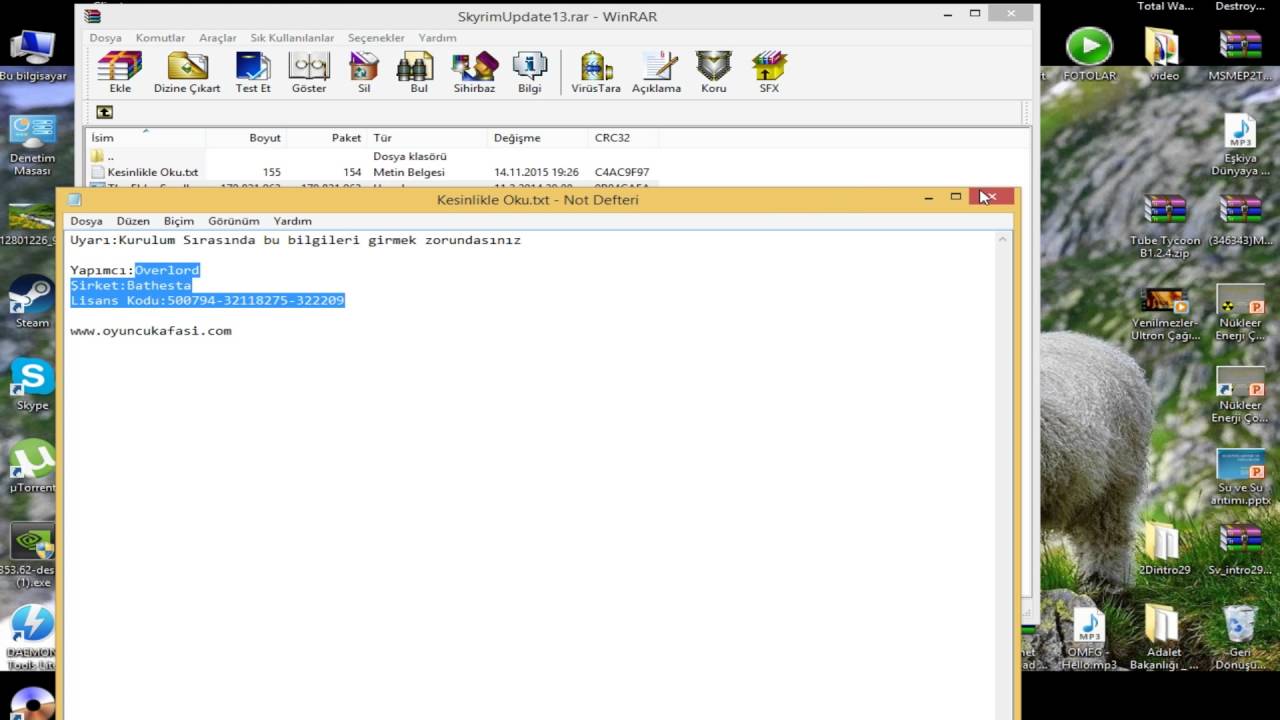
Task: Open the Sihirbaz wizard icon
Action: 474,72
